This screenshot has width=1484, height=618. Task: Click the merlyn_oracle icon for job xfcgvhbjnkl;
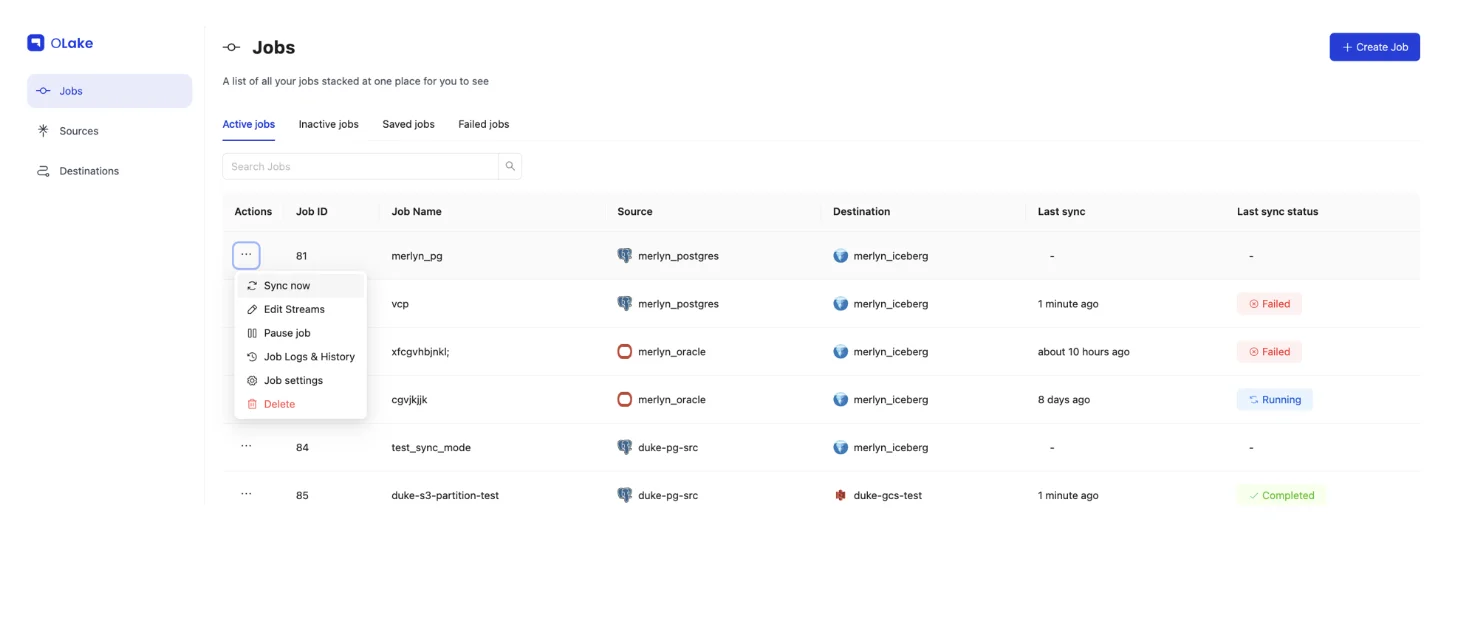coord(625,352)
